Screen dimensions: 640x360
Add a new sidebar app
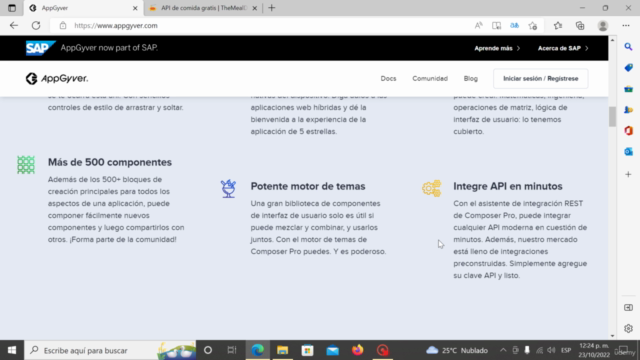(628, 174)
